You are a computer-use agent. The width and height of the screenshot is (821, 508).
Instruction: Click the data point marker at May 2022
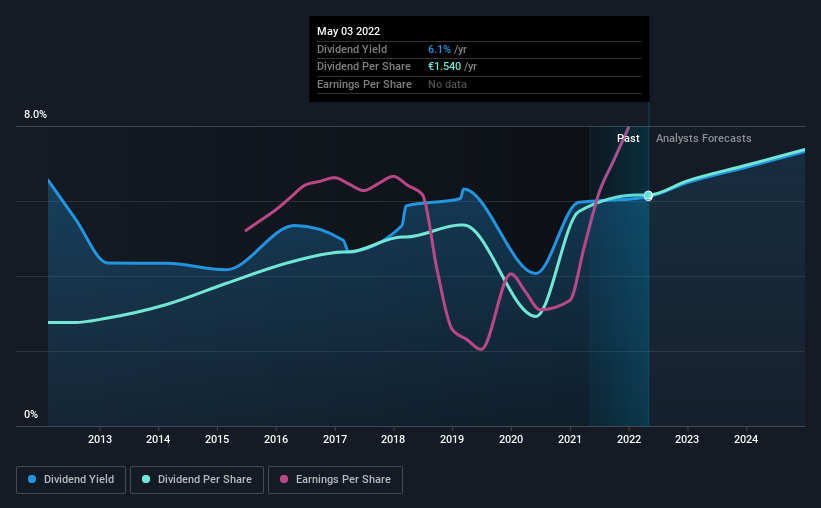pyautogui.click(x=648, y=195)
